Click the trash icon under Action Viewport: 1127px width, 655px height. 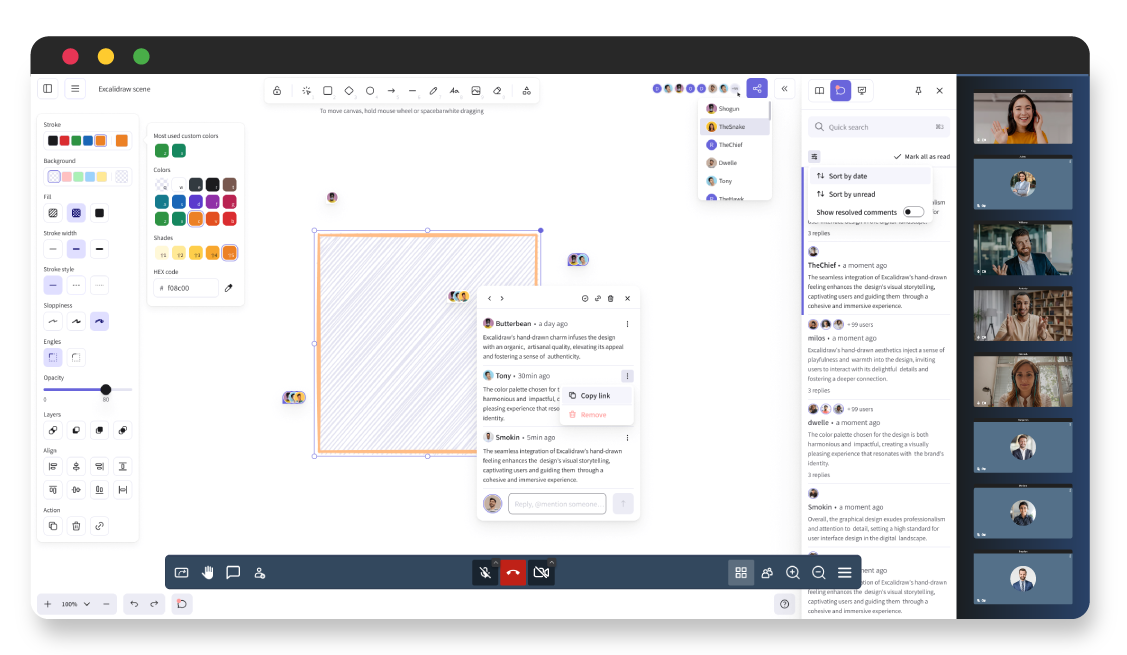click(x=76, y=525)
